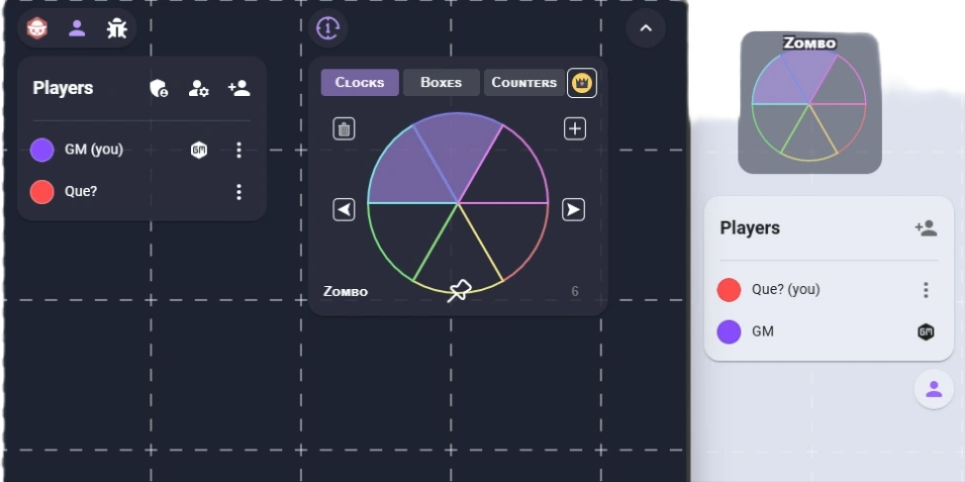Click the Owlbear mascot icon in top toolbar
The width and height of the screenshot is (965, 482).
[x=37, y=27]
